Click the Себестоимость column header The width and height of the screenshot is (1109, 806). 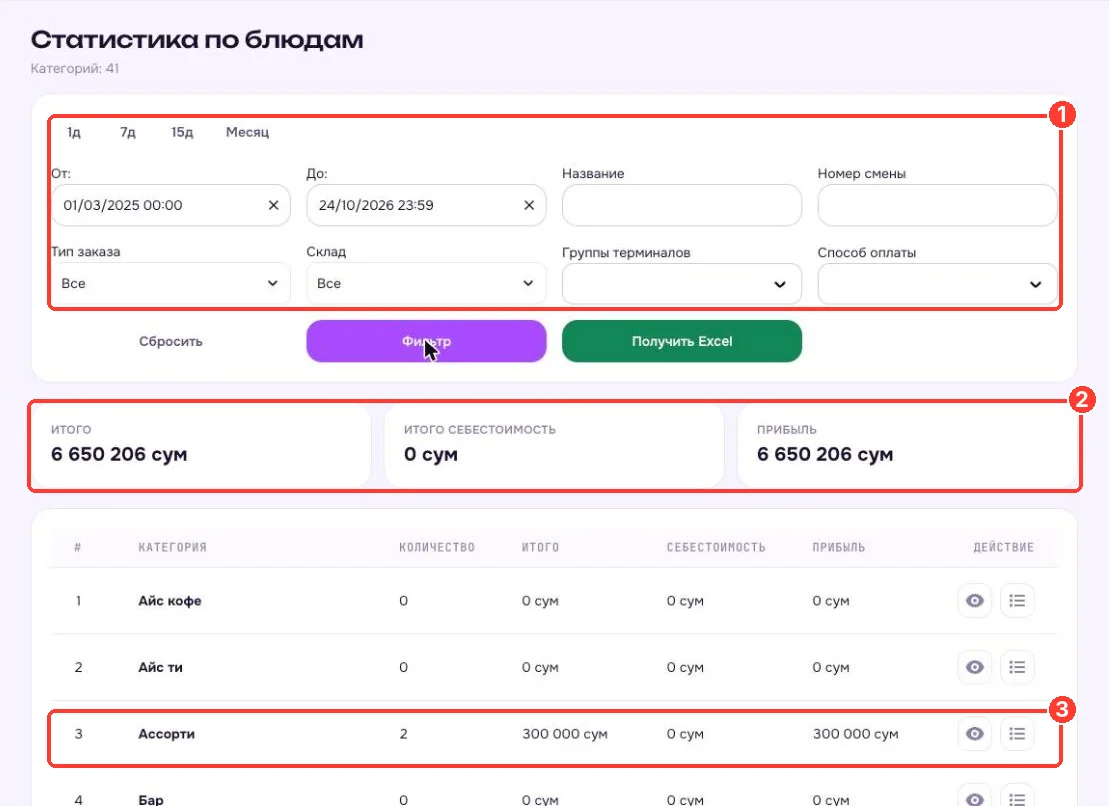(x=716, y=547)
